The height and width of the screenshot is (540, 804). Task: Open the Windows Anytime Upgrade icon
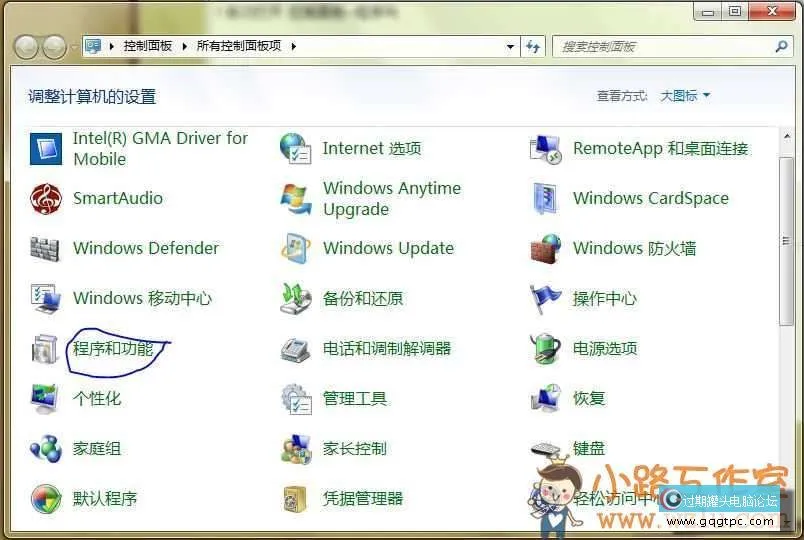(295, 198)
